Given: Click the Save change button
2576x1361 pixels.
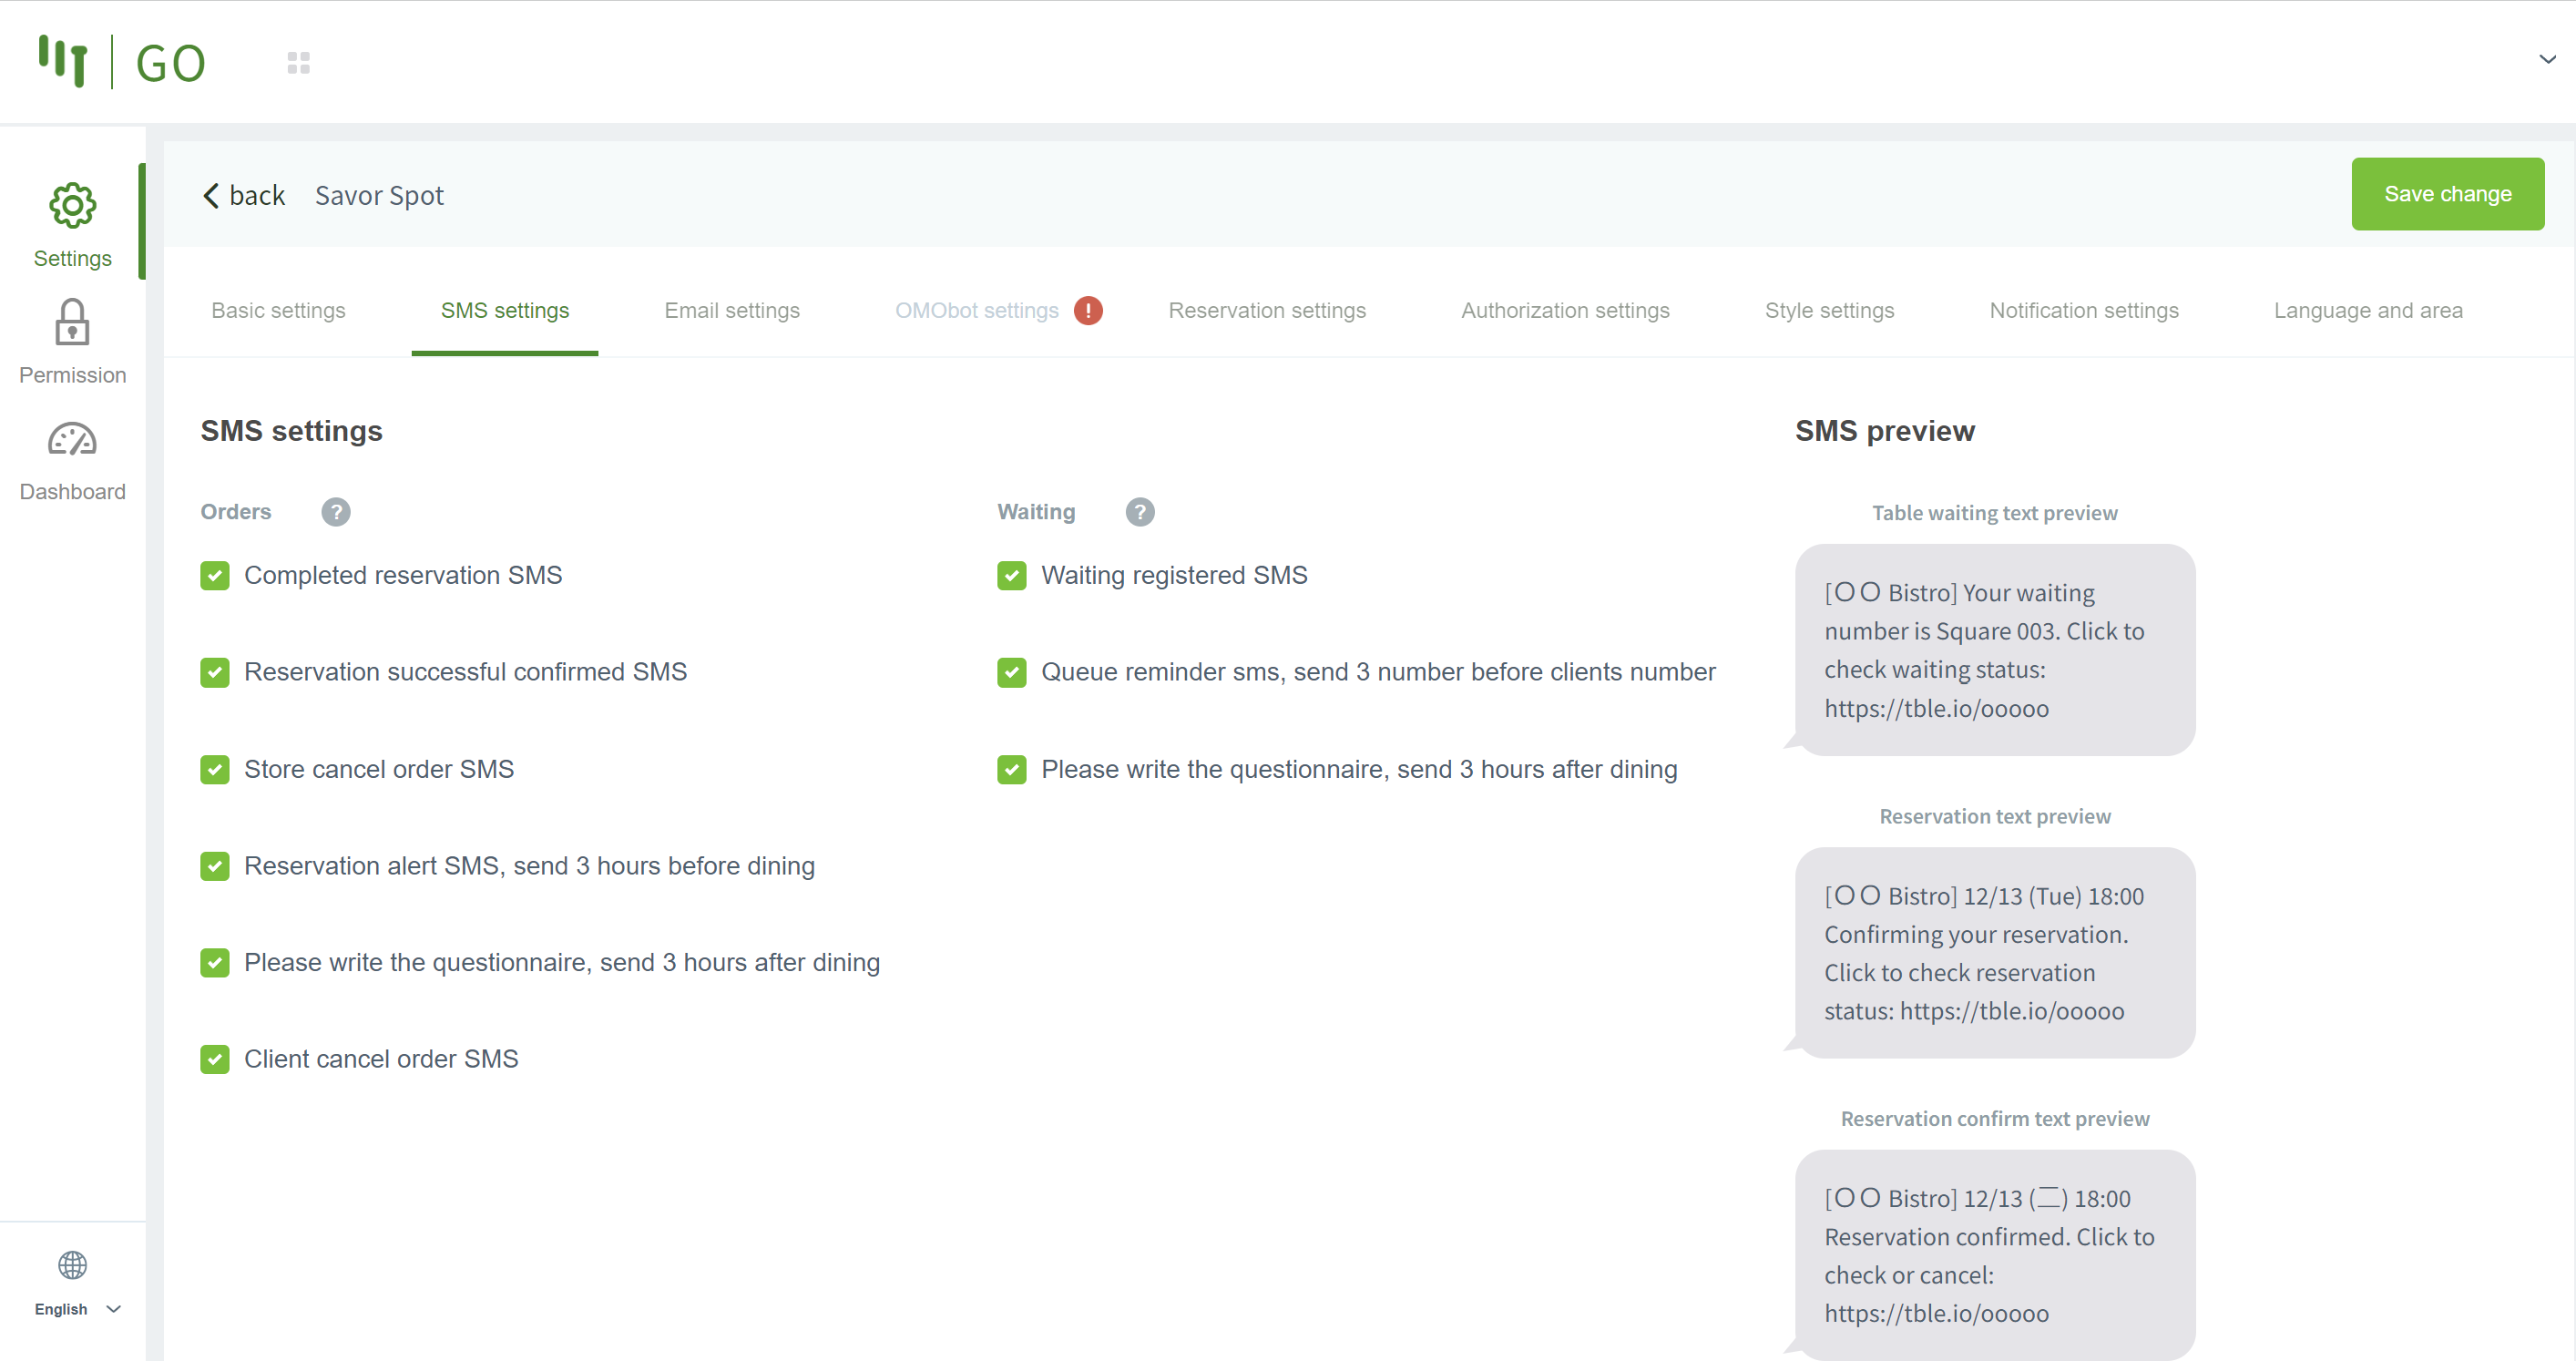Looking at the screenshot, I should point(2447,194).
